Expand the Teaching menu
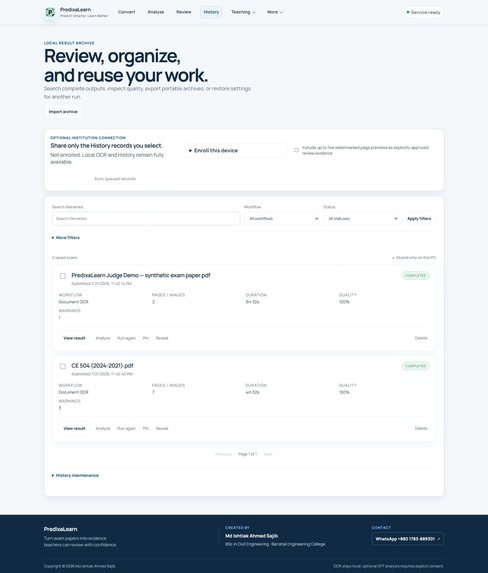Image resolution: width=488 pixels, height=573 pixels. pyautogui.click(x=243, y=12)
